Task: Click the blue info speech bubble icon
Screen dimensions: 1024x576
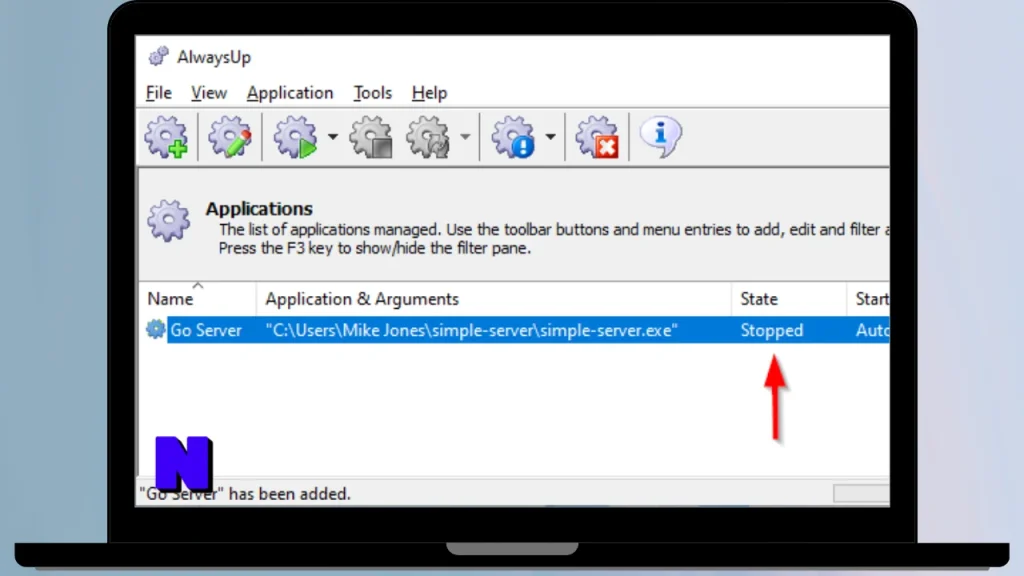Action: click(661, 137)
